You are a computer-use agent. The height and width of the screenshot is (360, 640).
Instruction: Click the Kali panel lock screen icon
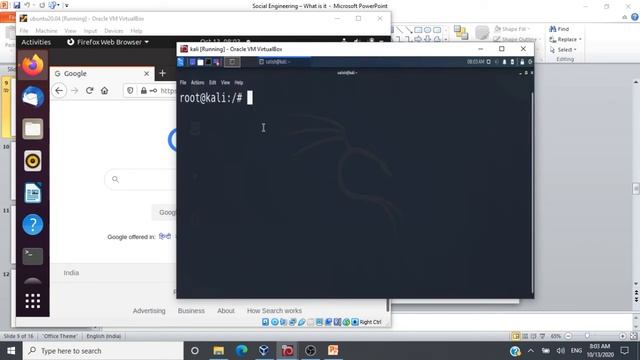[x=522, y=62]
